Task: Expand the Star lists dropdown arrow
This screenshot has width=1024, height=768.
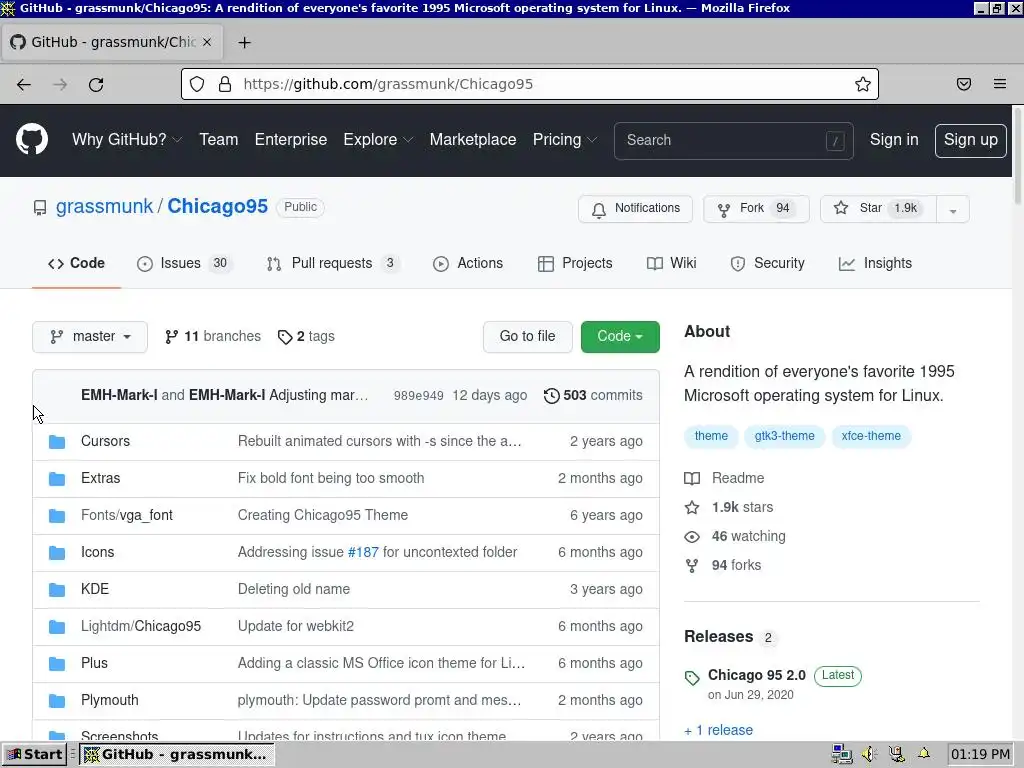Action: (953, 210)
